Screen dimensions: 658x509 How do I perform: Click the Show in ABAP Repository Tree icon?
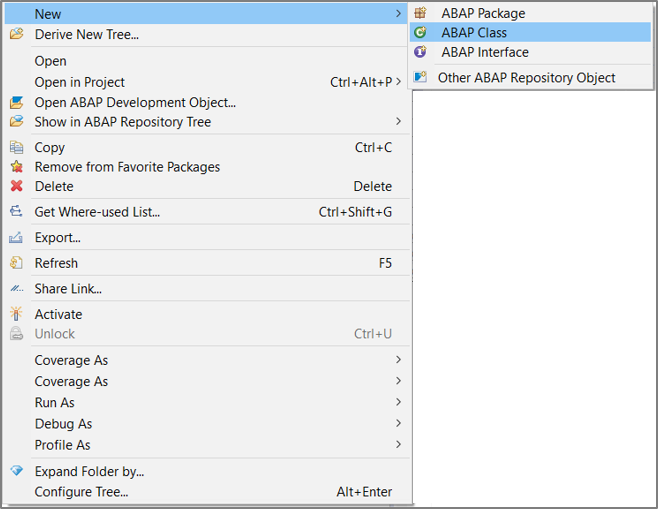[x=16, y=122]
